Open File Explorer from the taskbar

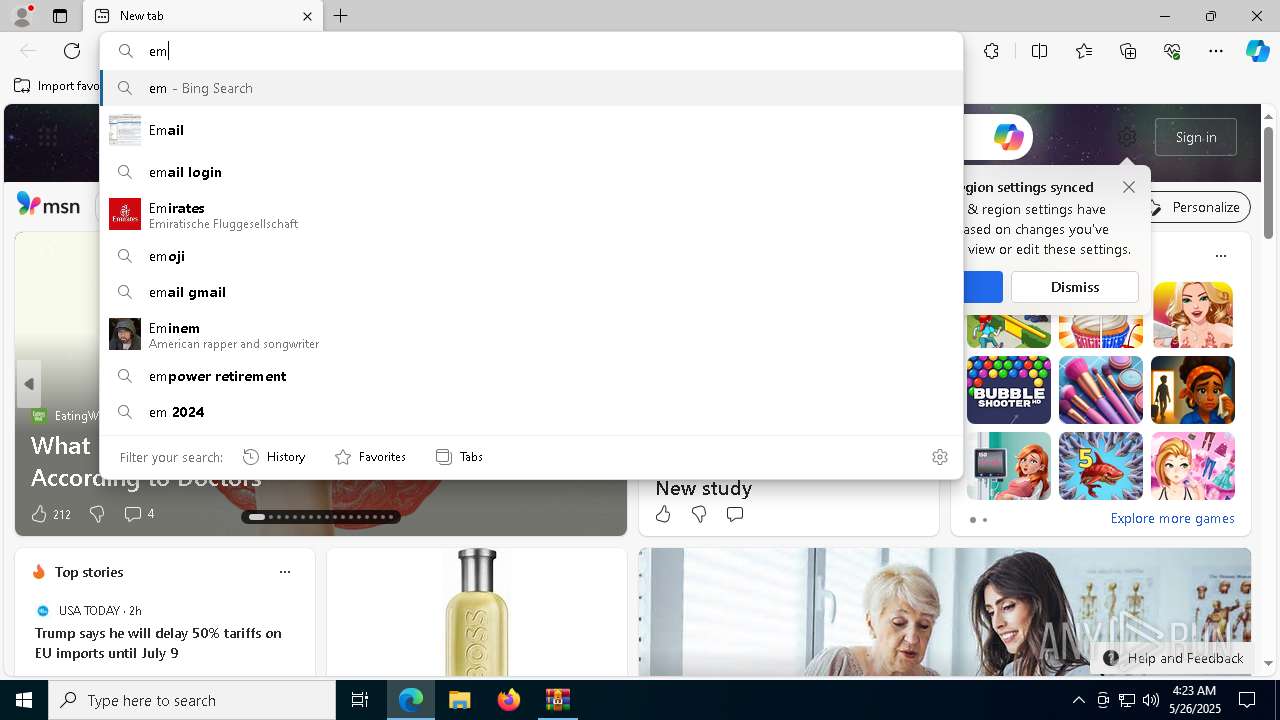click(x=459, y=700)
